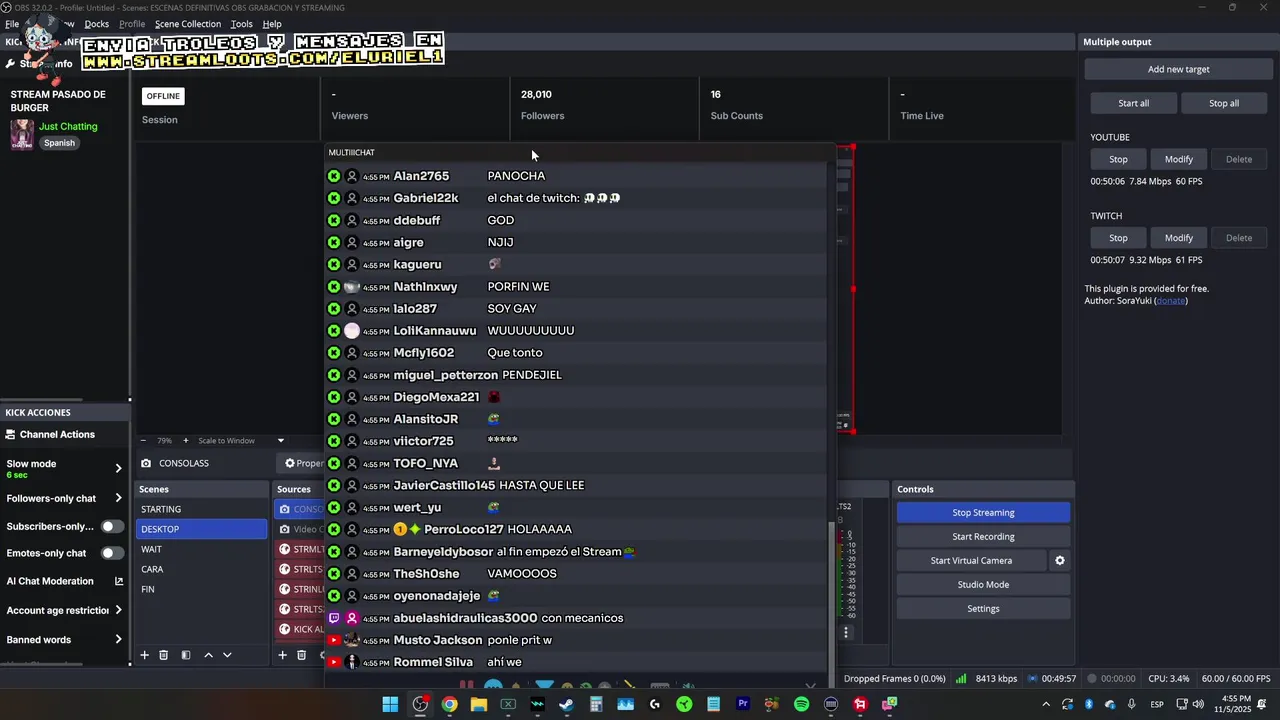Collapse the multichat dock bottom chevron
Screen dimensions: 1280x720
pyautogui.click(x=810, y=686)
